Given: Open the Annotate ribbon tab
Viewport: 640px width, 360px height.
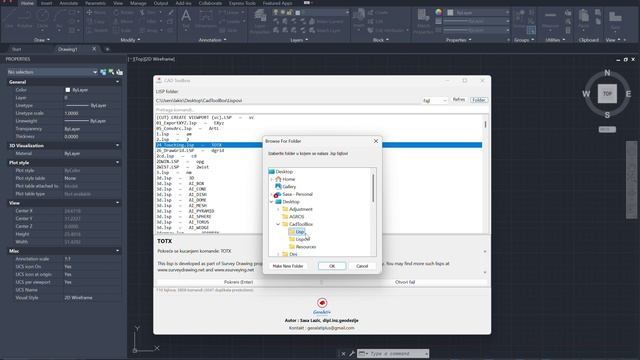Looking at the screenshot, I should [69, 3].
